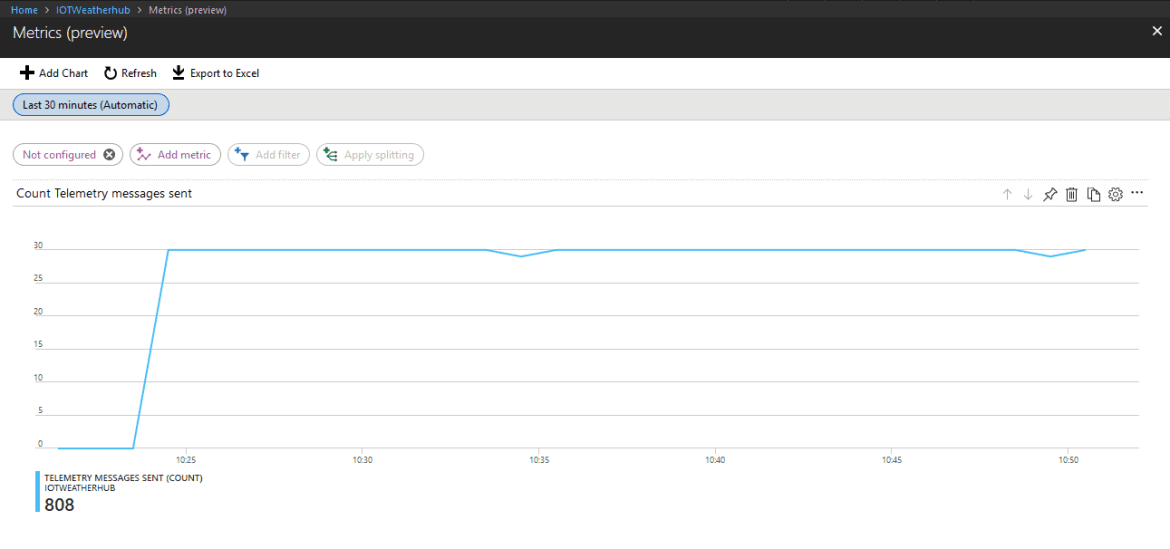Export chart data to Excel
The width and height of the screenshot is (1170, 549).
(x=216, y=73)
